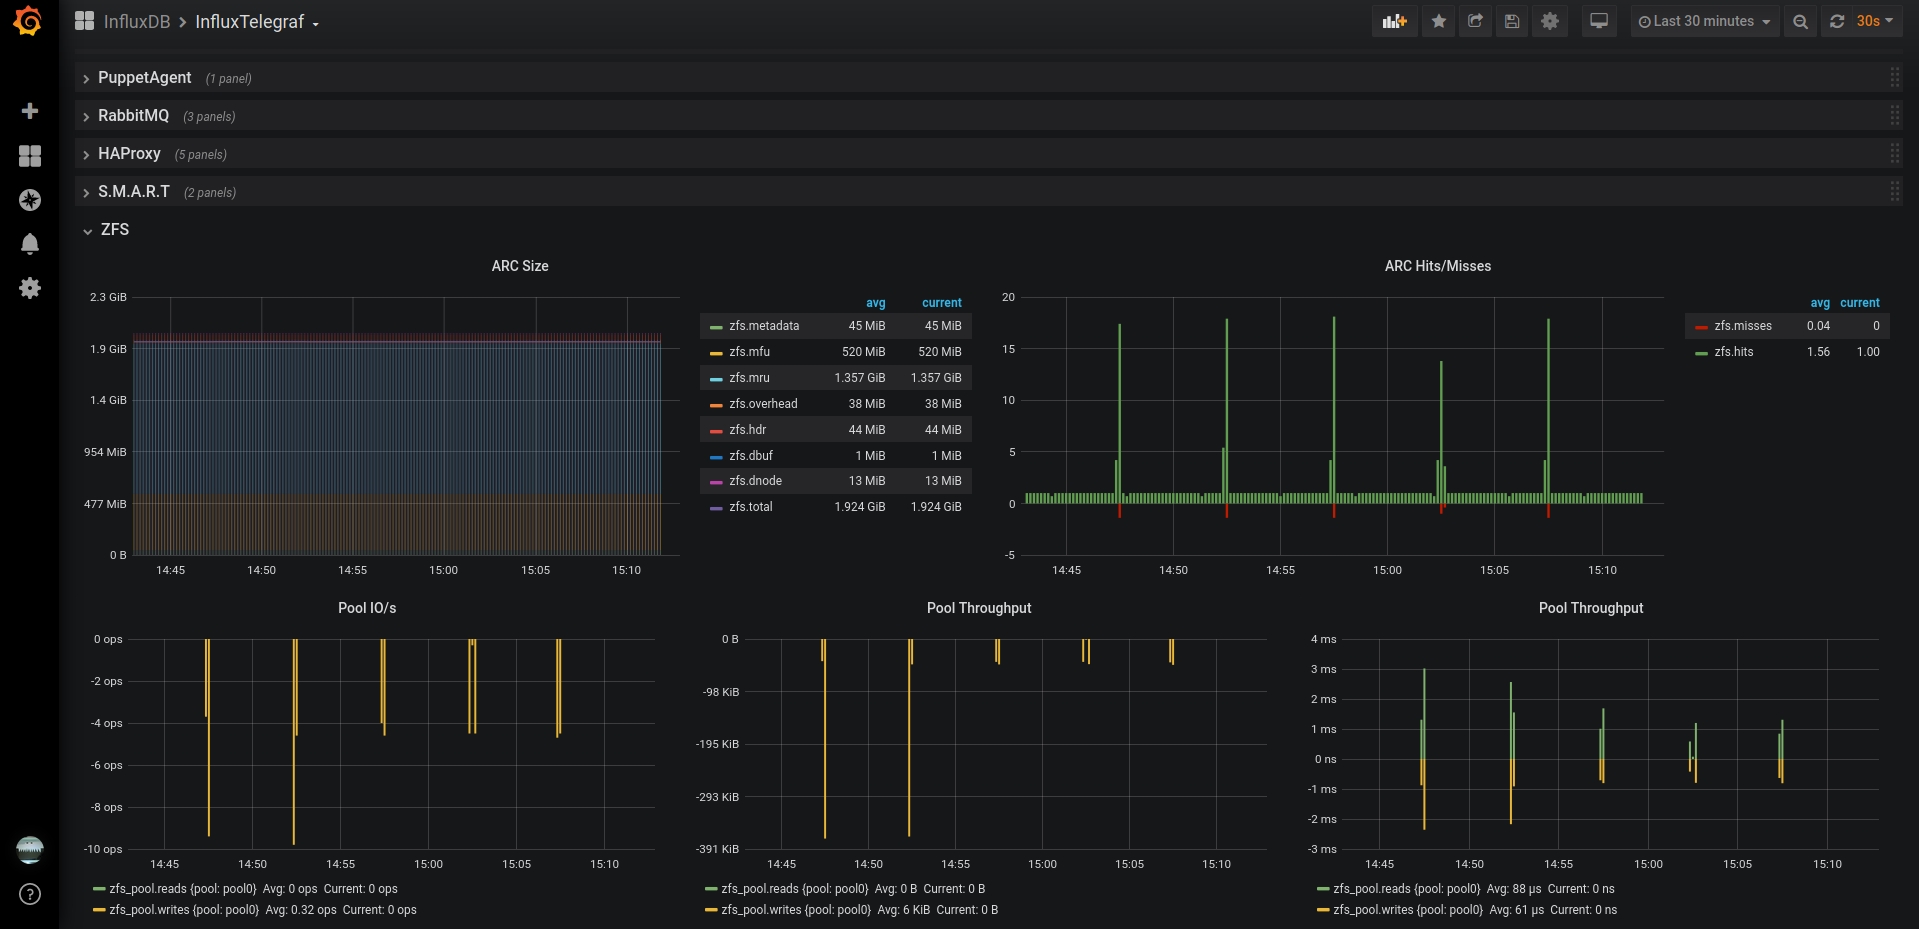
Task: Toggle the zfs.mru series visibility
Action: [x=749, y=378]
